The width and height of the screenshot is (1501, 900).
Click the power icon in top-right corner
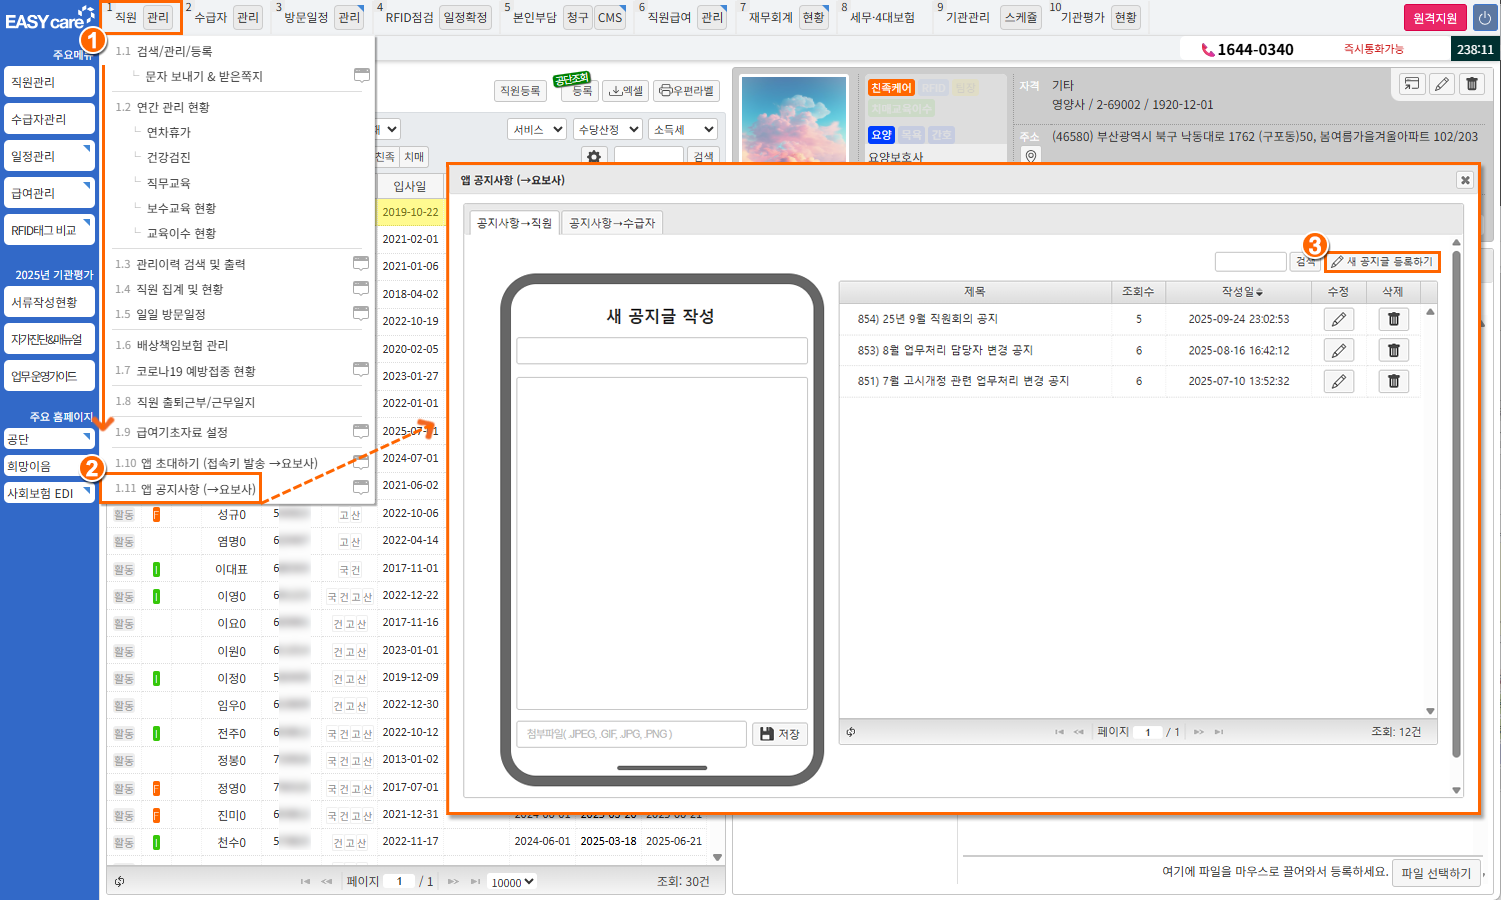1483,18
